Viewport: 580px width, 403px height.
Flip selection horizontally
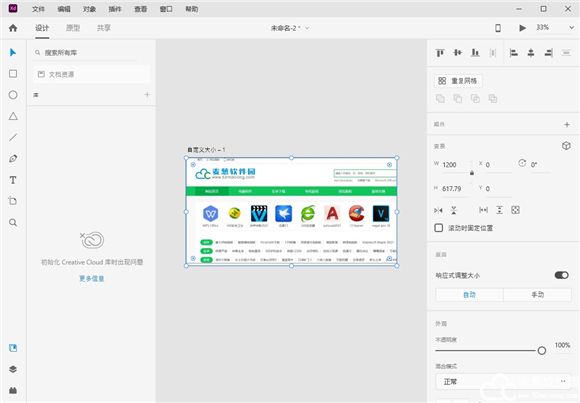click(438, 210)
